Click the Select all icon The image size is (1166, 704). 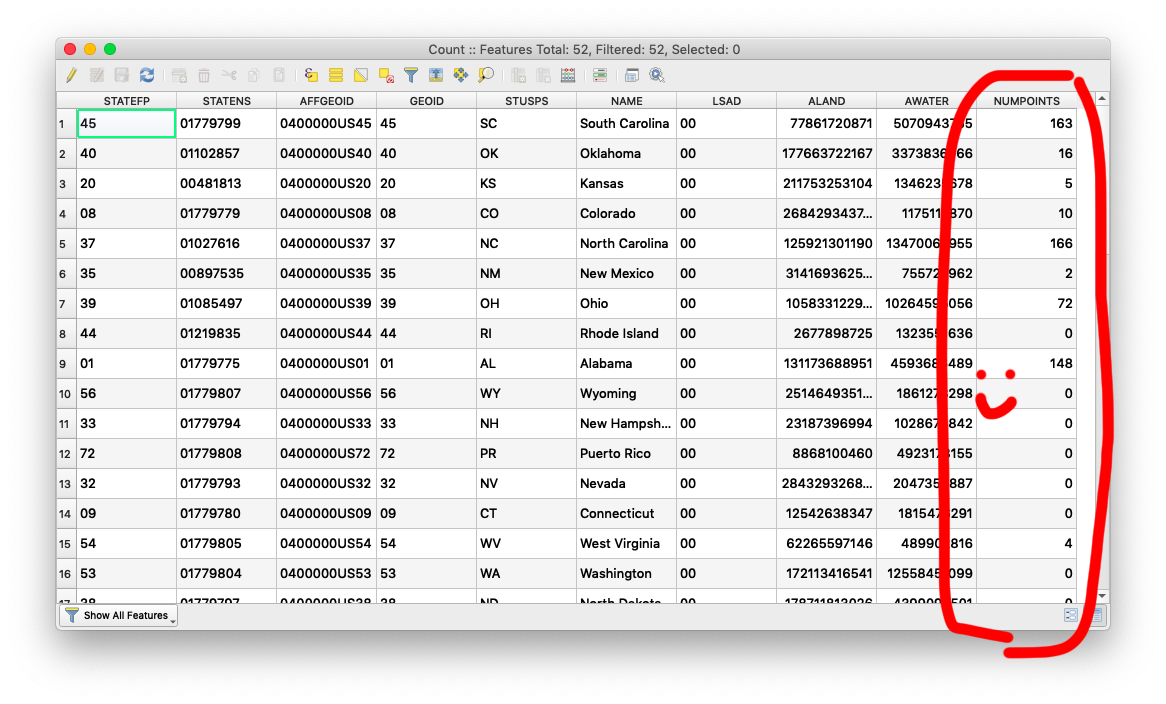pyautogui.click(x=336, y=75)
